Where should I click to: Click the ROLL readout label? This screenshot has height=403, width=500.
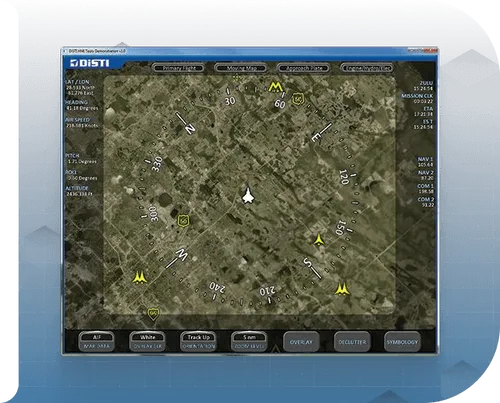pyautogui.click(x=71, y=172)
